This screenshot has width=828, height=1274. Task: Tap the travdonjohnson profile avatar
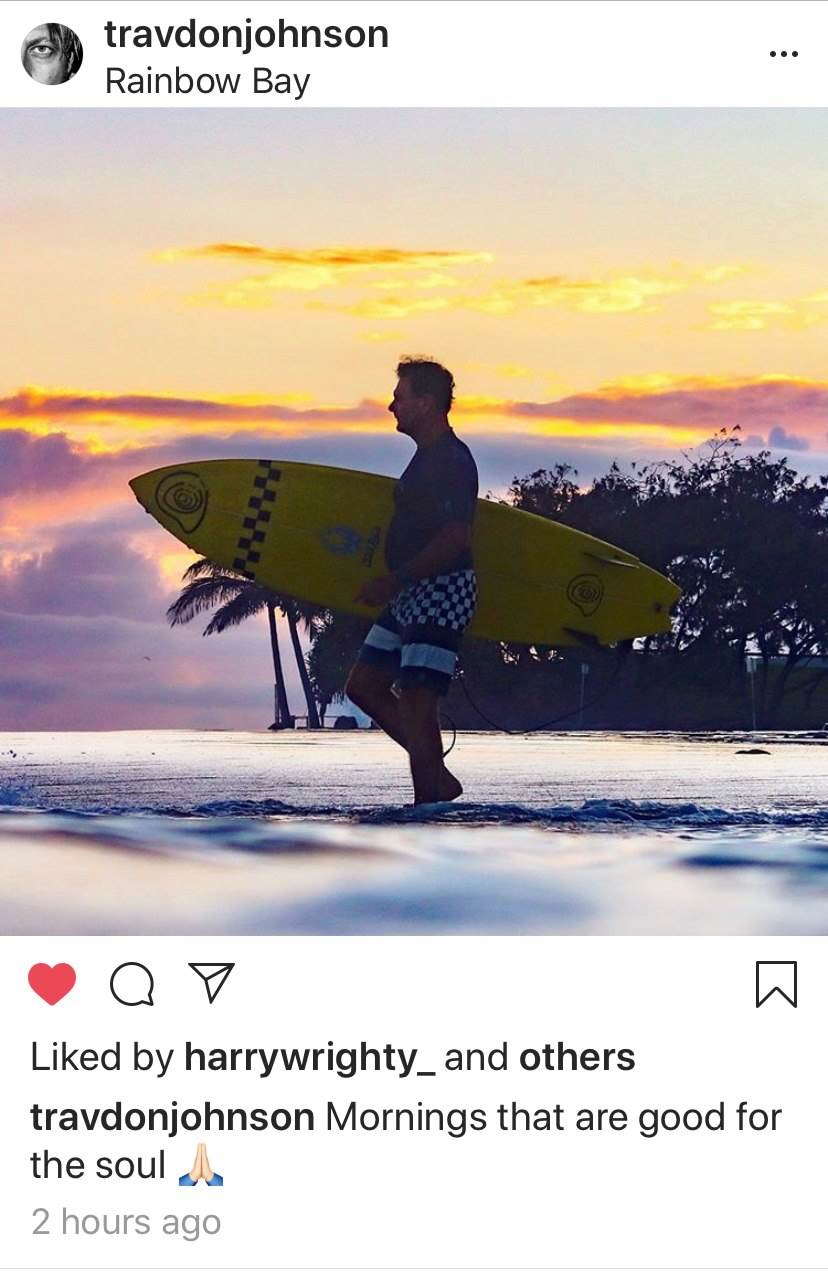point(52,54)
